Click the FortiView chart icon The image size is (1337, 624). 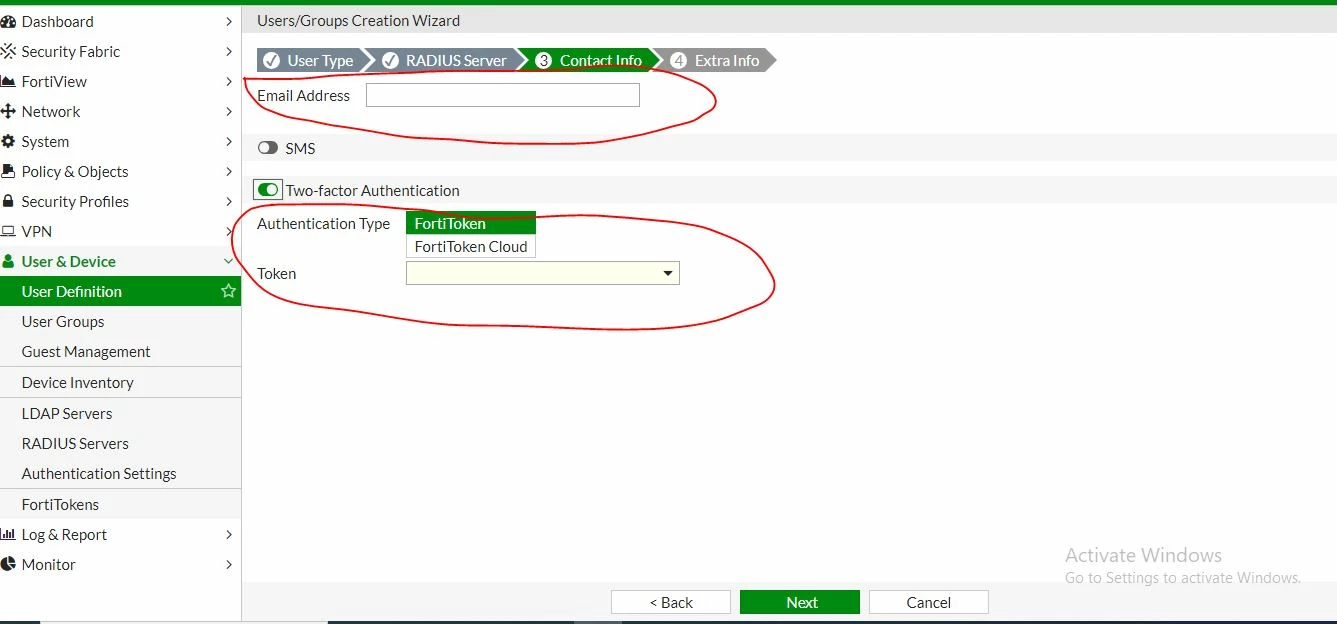point(7,81)
